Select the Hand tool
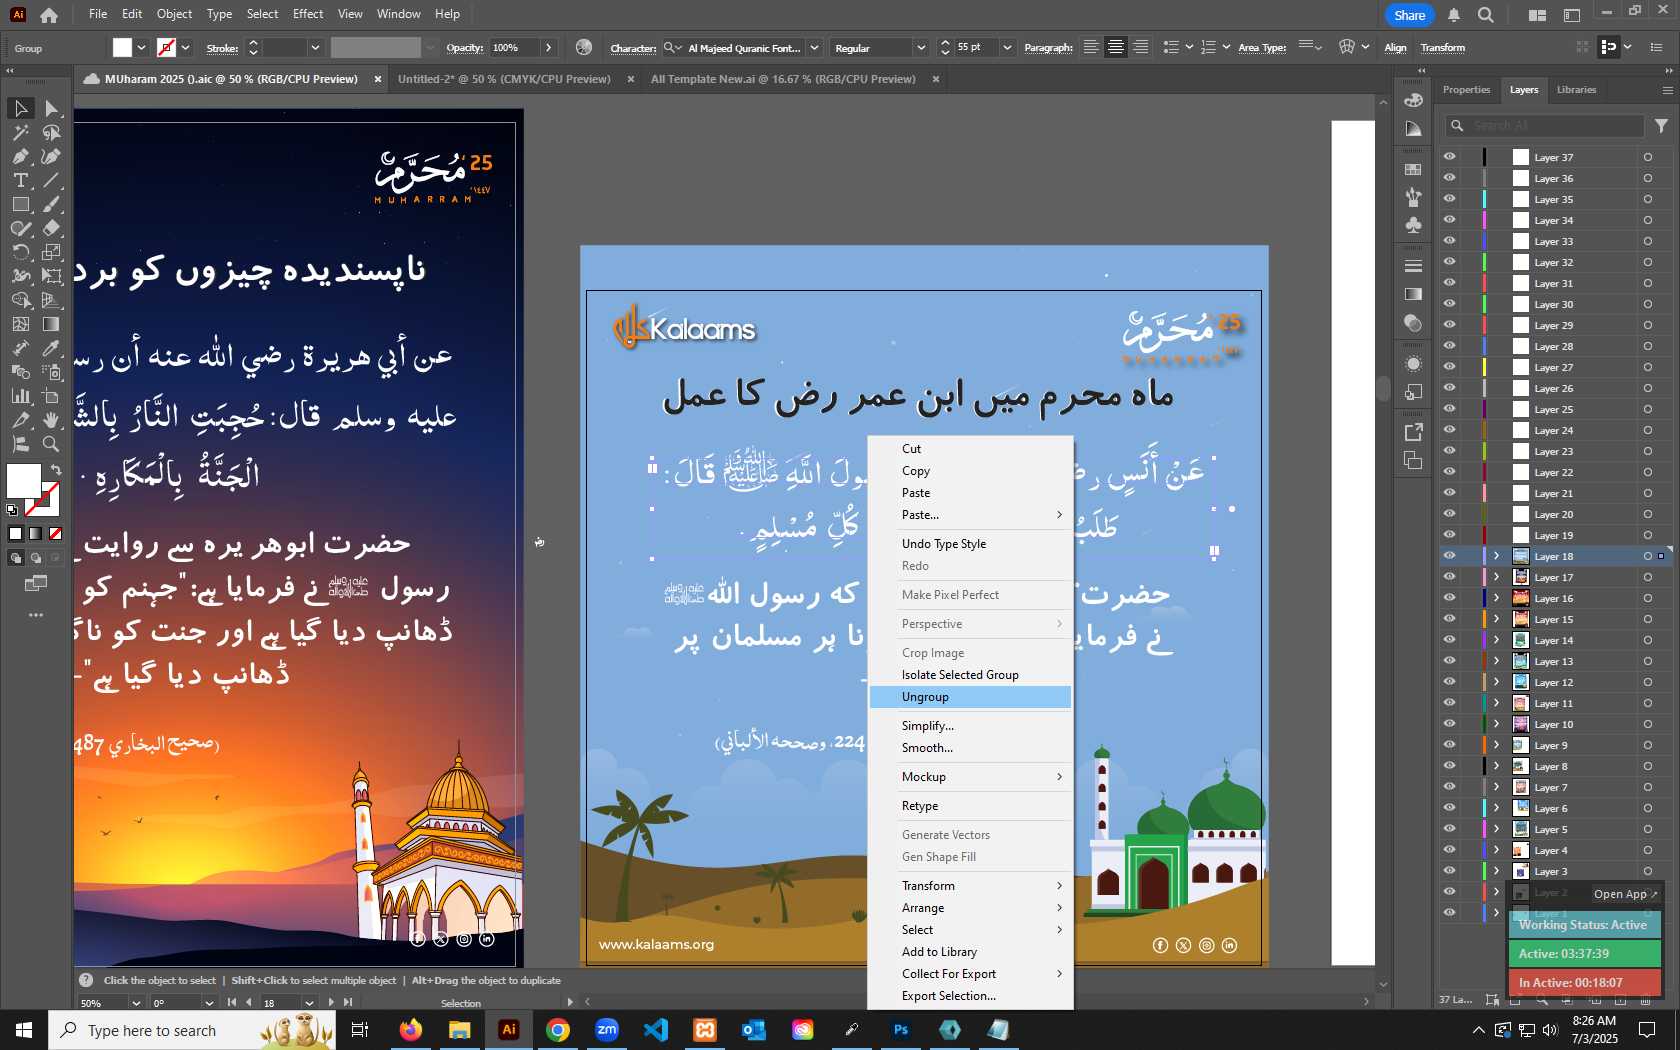This screenshot has width=1680, height=1050. pos(51,420)
